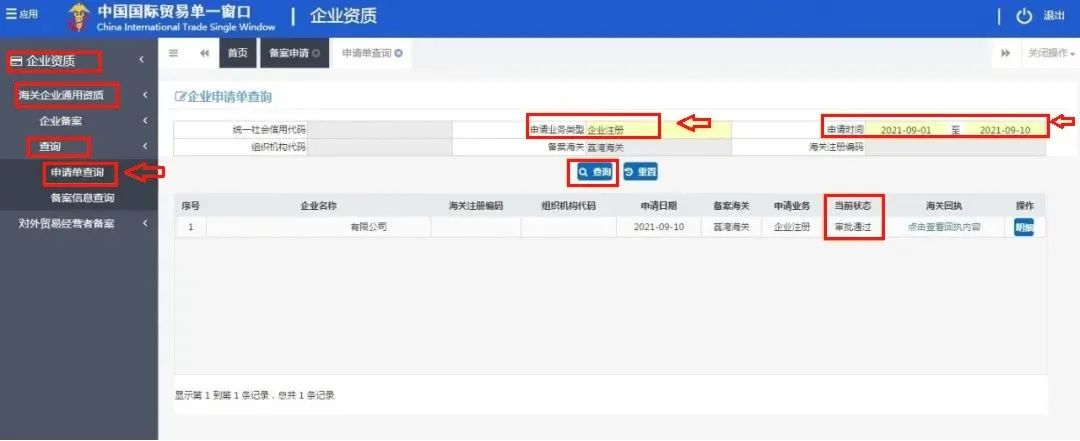Viewport: 1080px width, 441px height.
Task: Open the 申请业务类型 combo box
Action: (x=658, y=129)
